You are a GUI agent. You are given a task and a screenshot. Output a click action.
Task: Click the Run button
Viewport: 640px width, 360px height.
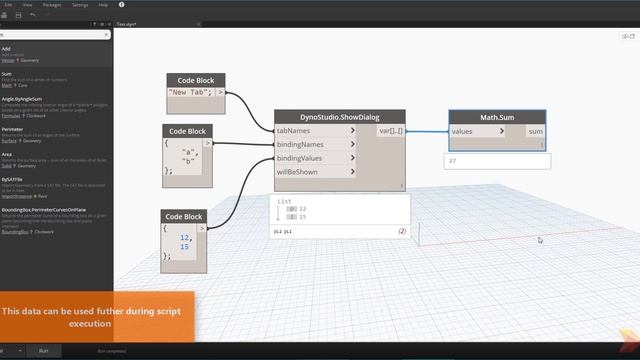(44, 351)
